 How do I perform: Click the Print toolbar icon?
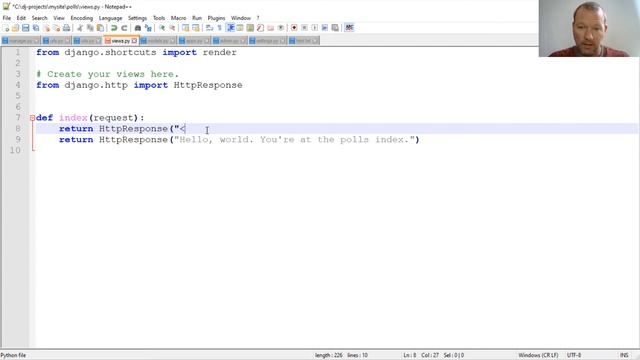coord(67,28)
